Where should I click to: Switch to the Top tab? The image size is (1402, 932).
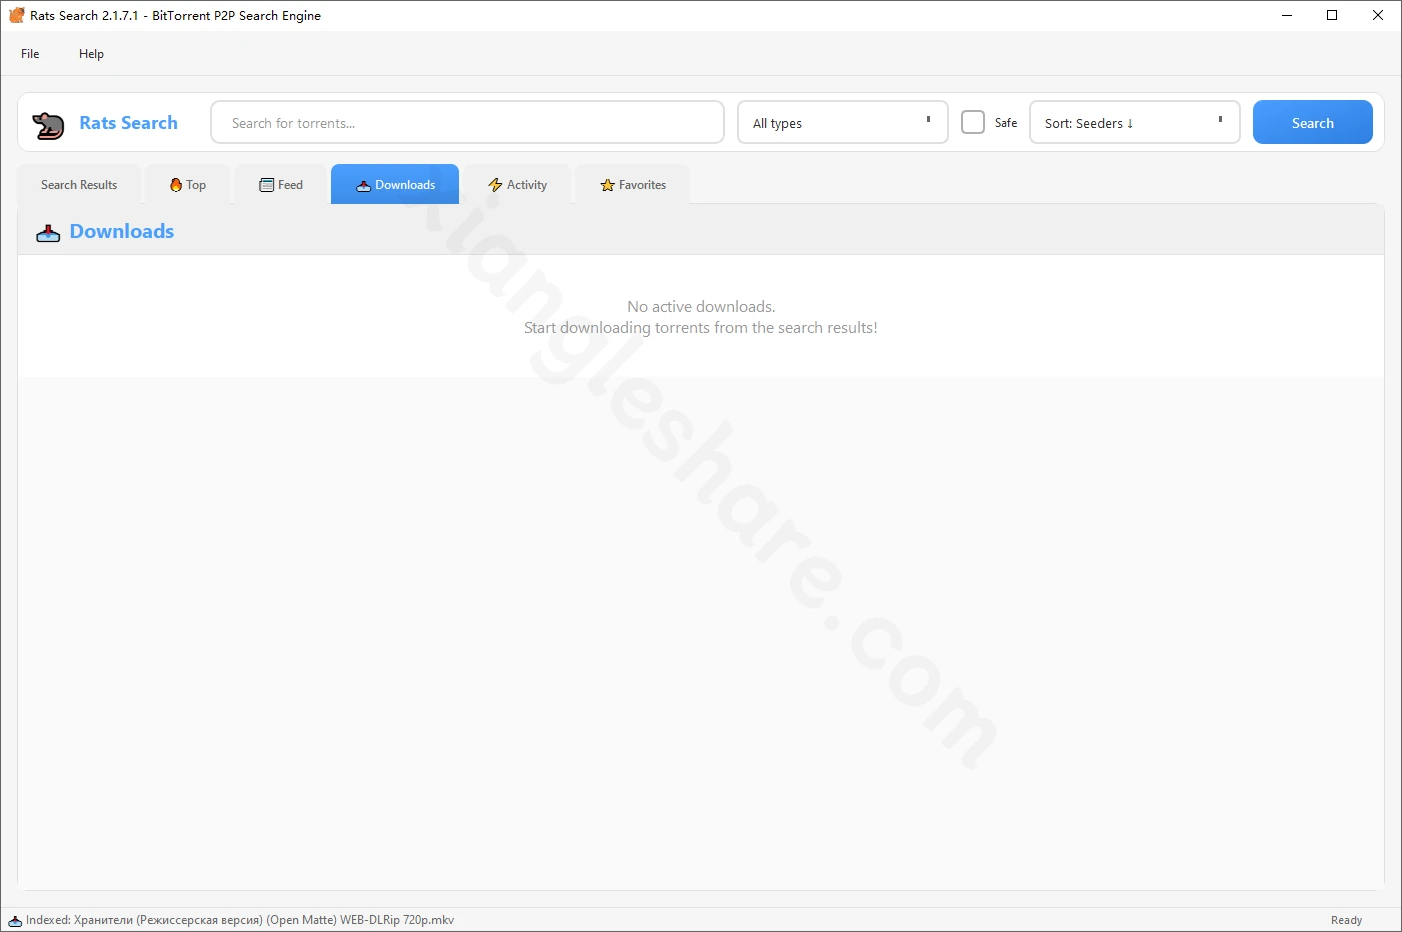[x=188, y=185]
